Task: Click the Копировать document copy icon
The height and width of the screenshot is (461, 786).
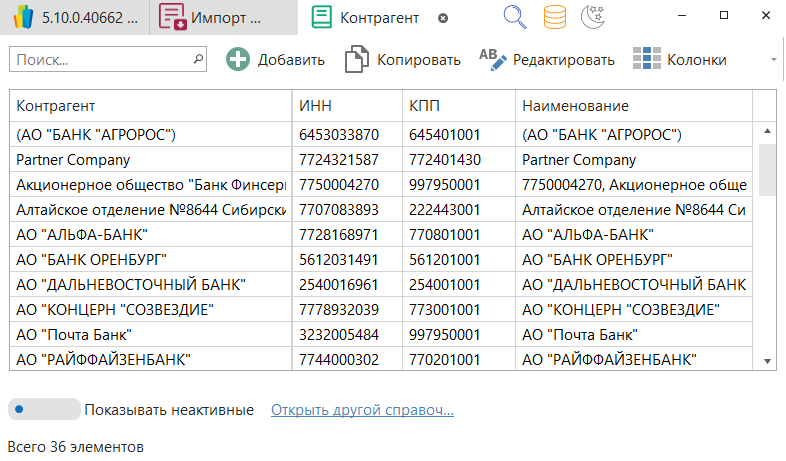Action: click(x=356, y=59)
